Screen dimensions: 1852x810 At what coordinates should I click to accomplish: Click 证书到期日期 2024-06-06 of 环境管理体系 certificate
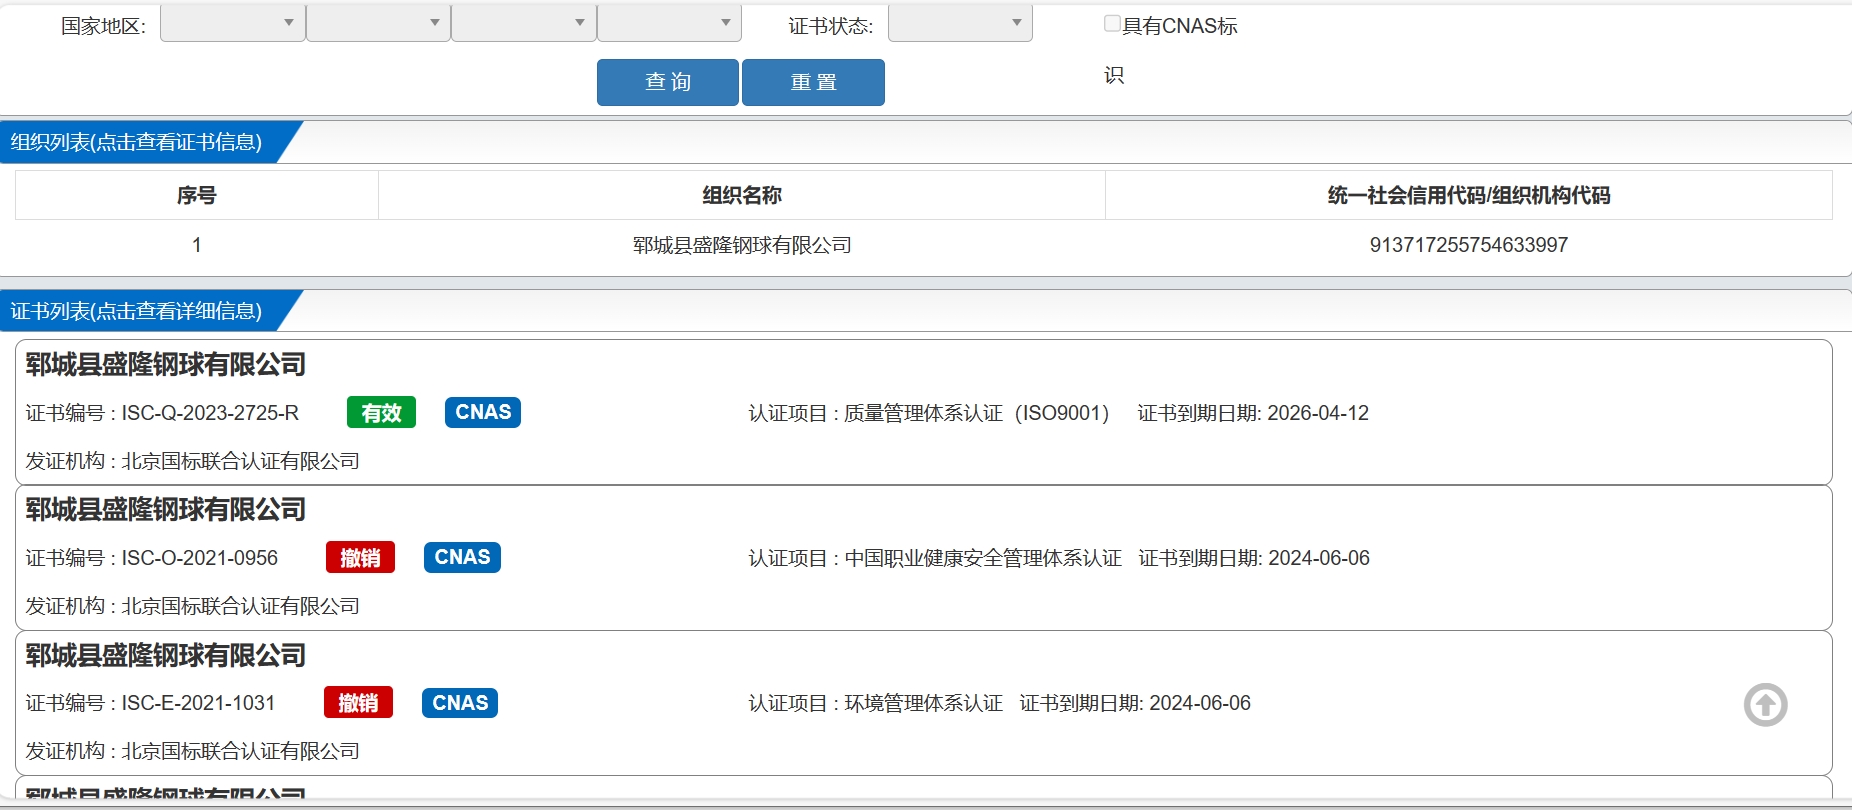tap(1135, 703)
